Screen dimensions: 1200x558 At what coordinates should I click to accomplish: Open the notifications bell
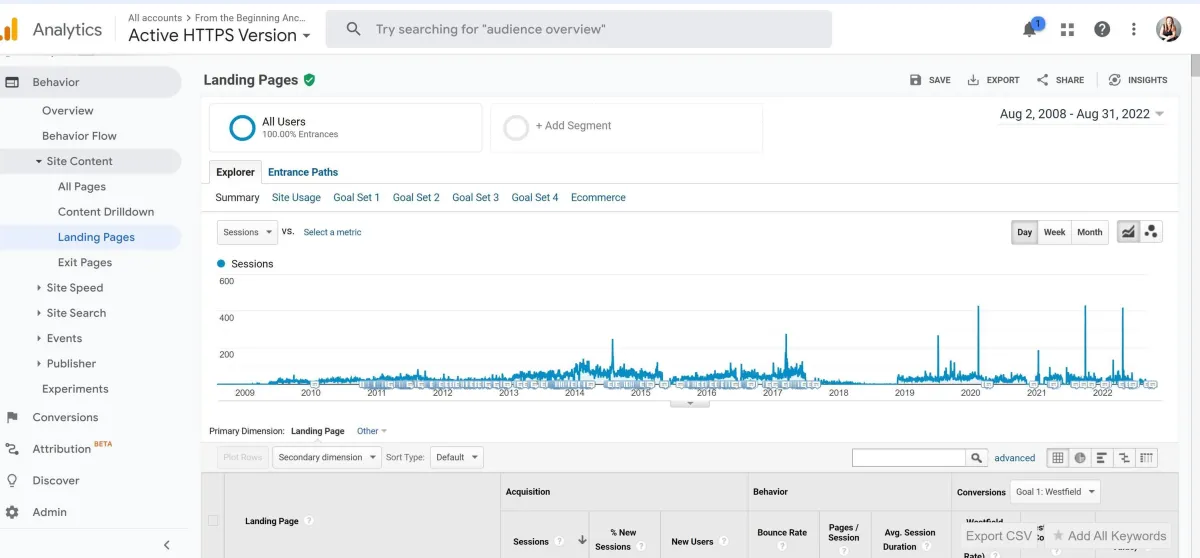click(1030, 29)
